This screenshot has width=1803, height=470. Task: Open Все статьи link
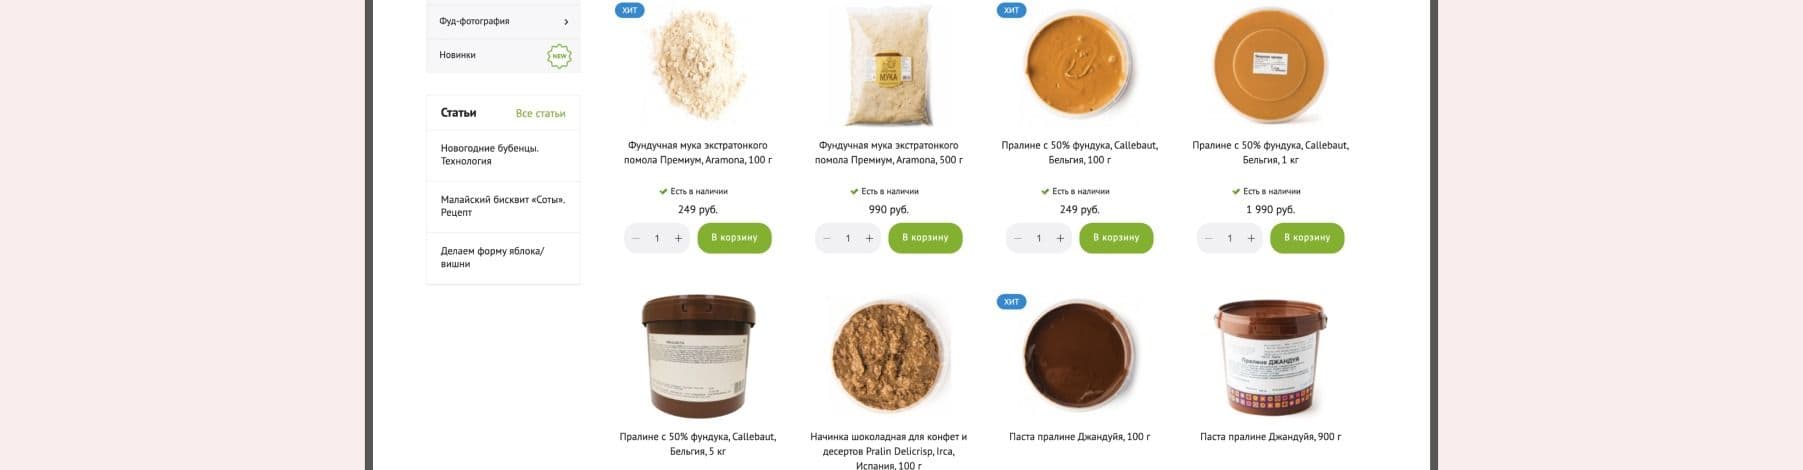coord(540,113)
